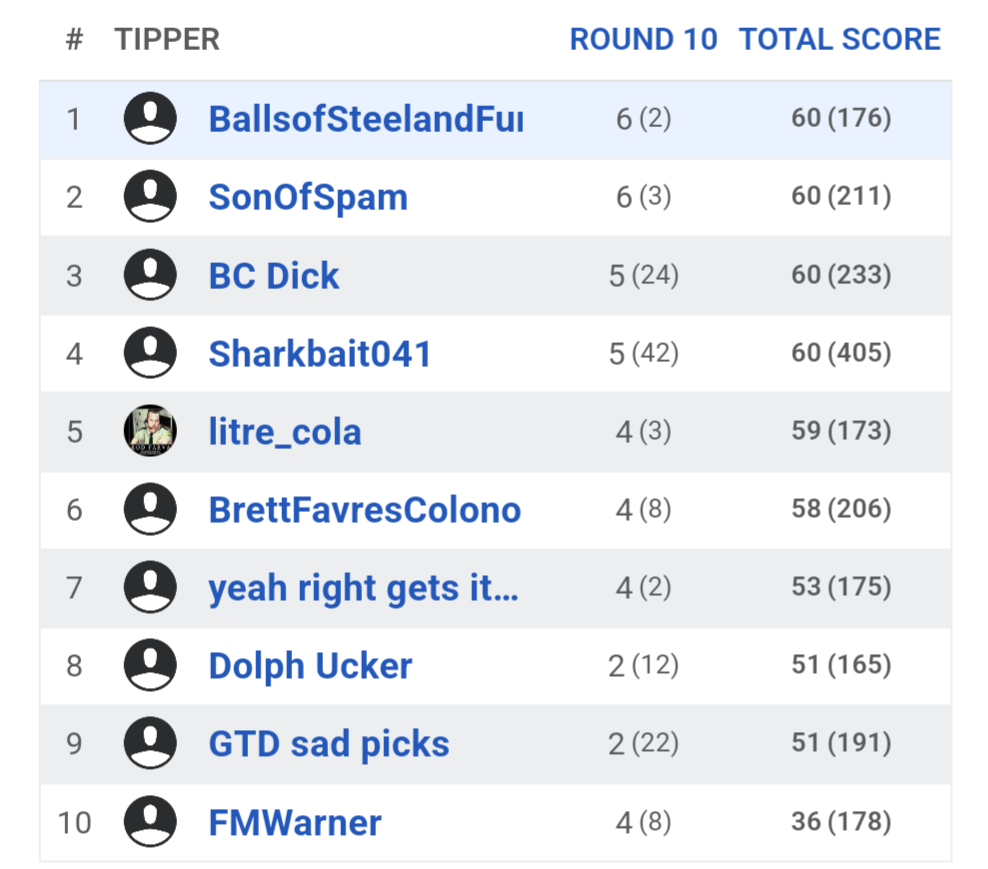
Task: Click Sharkbait041's default avatar icon
Action: (150, 353)
